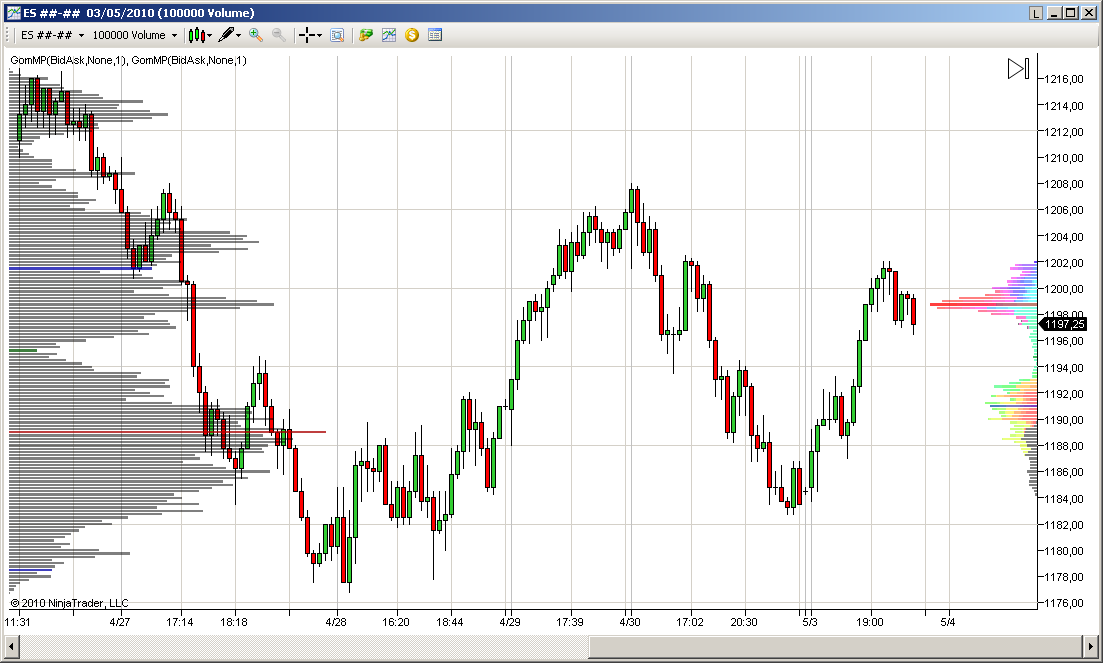
Task: Click the 1204,00 price axis label
Action: pos(1064,236)
